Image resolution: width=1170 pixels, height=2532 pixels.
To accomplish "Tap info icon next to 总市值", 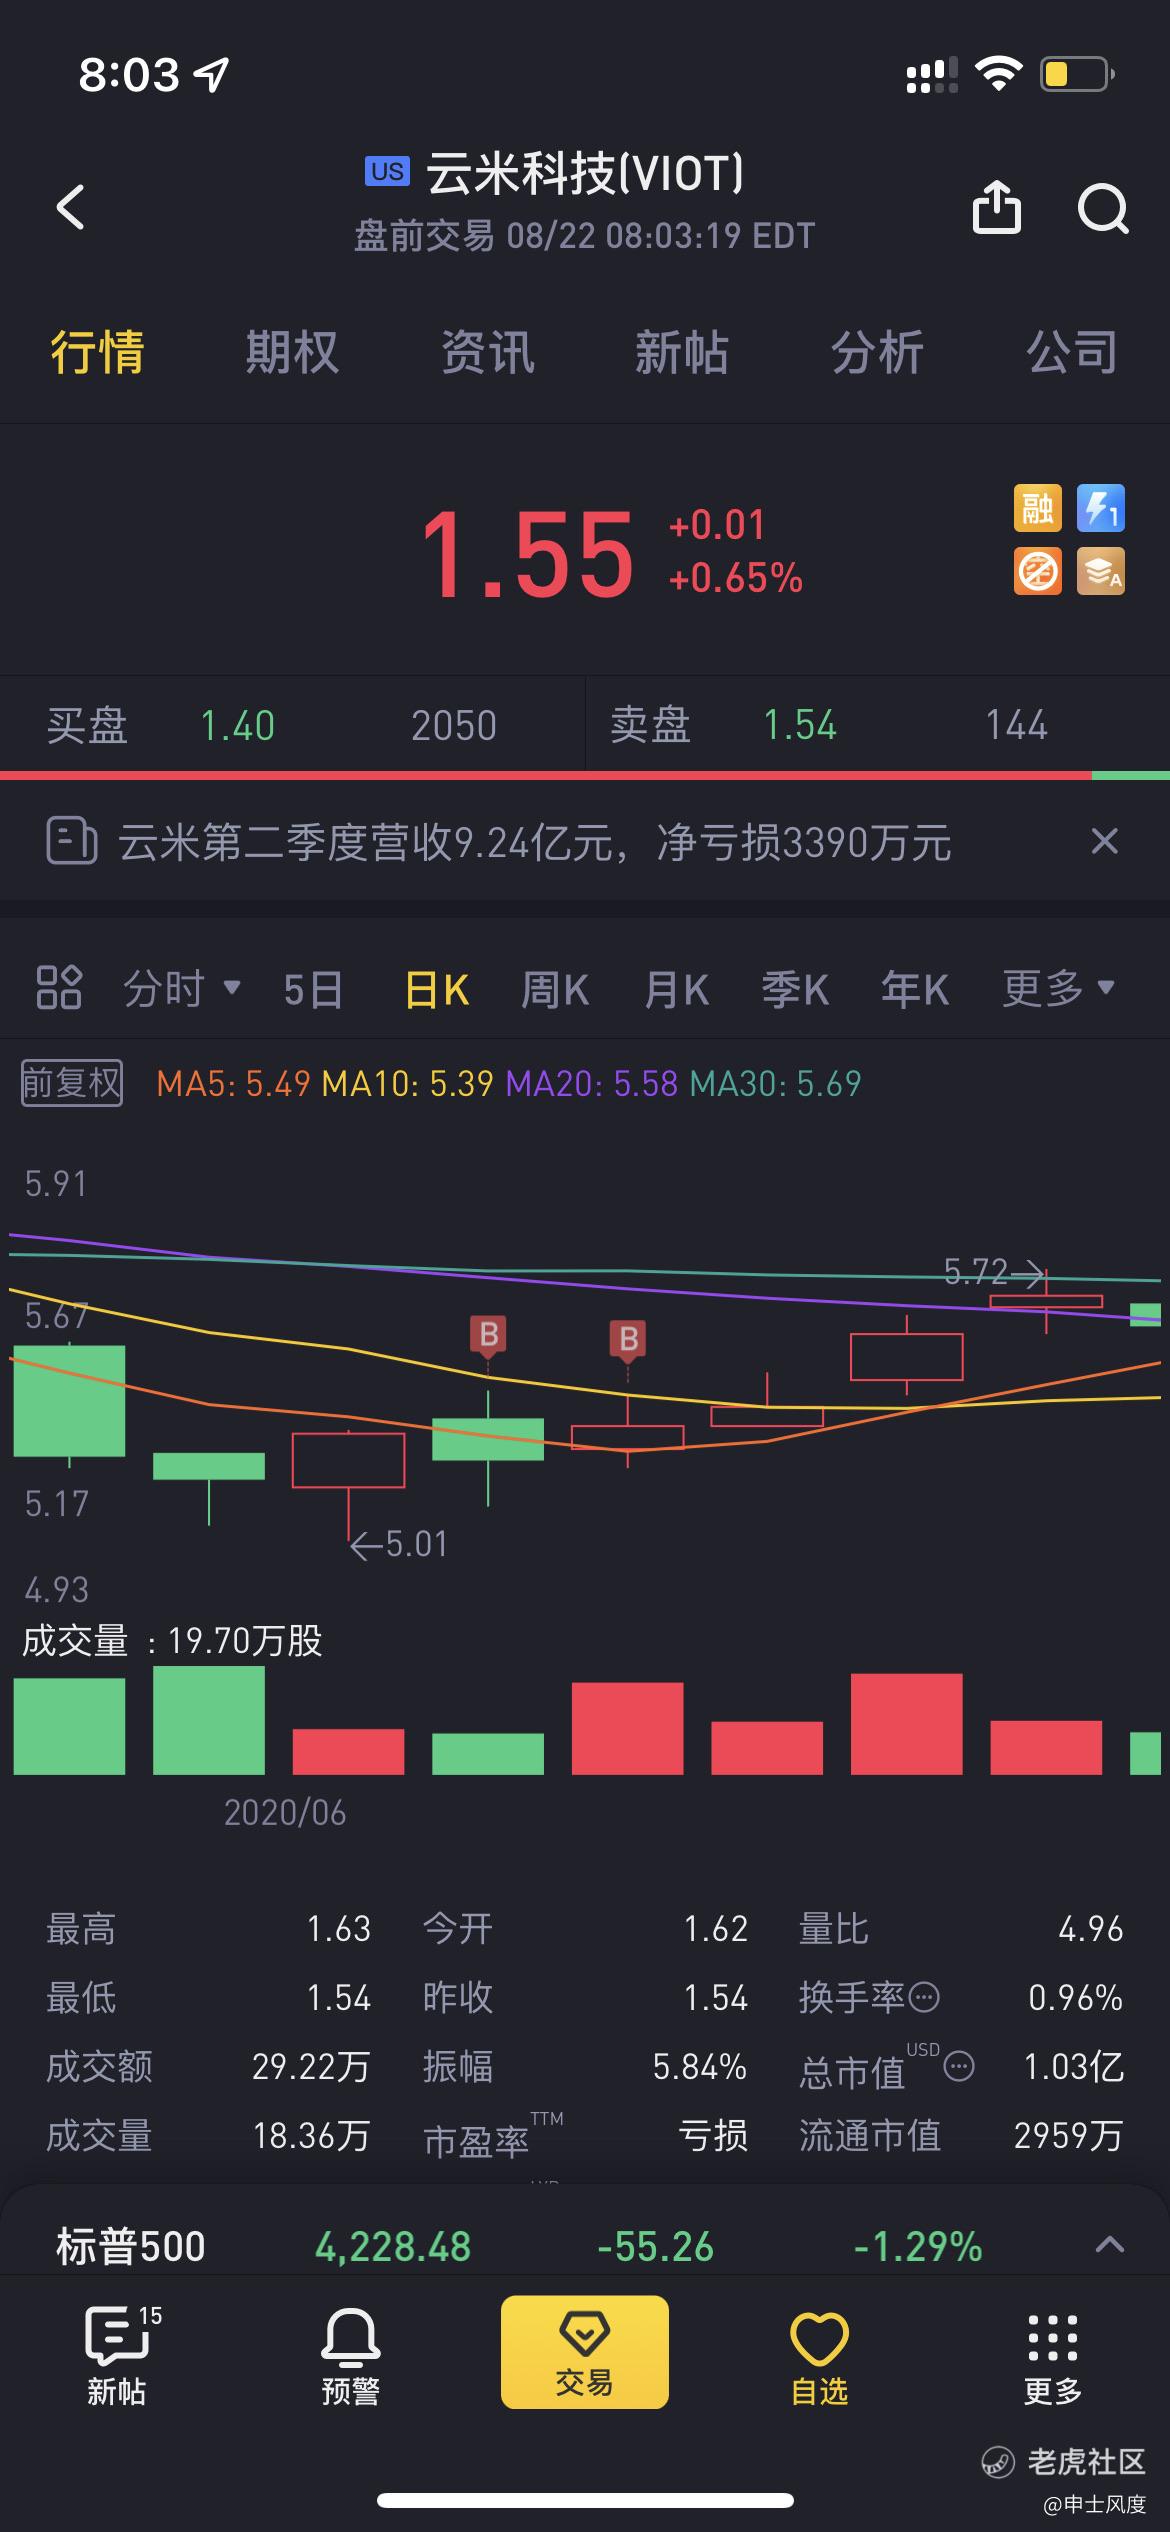I will click(x=959, y=2065).
